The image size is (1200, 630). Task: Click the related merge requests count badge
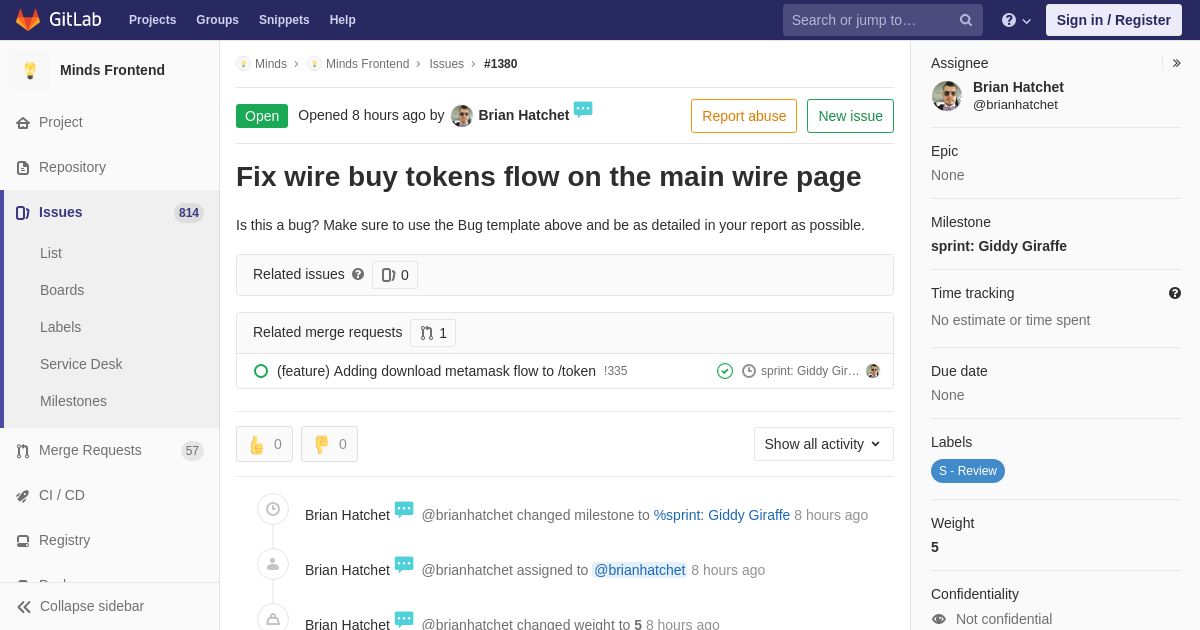[x=433, y=333]
